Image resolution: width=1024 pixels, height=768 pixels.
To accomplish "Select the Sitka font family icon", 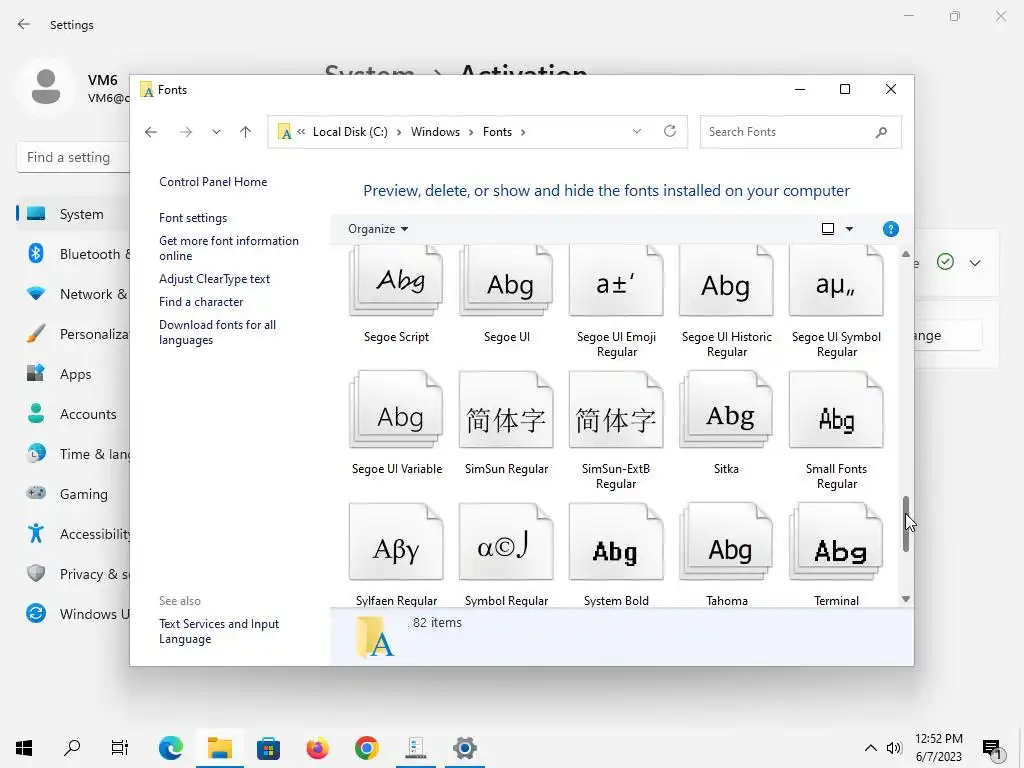I will 726,409.
